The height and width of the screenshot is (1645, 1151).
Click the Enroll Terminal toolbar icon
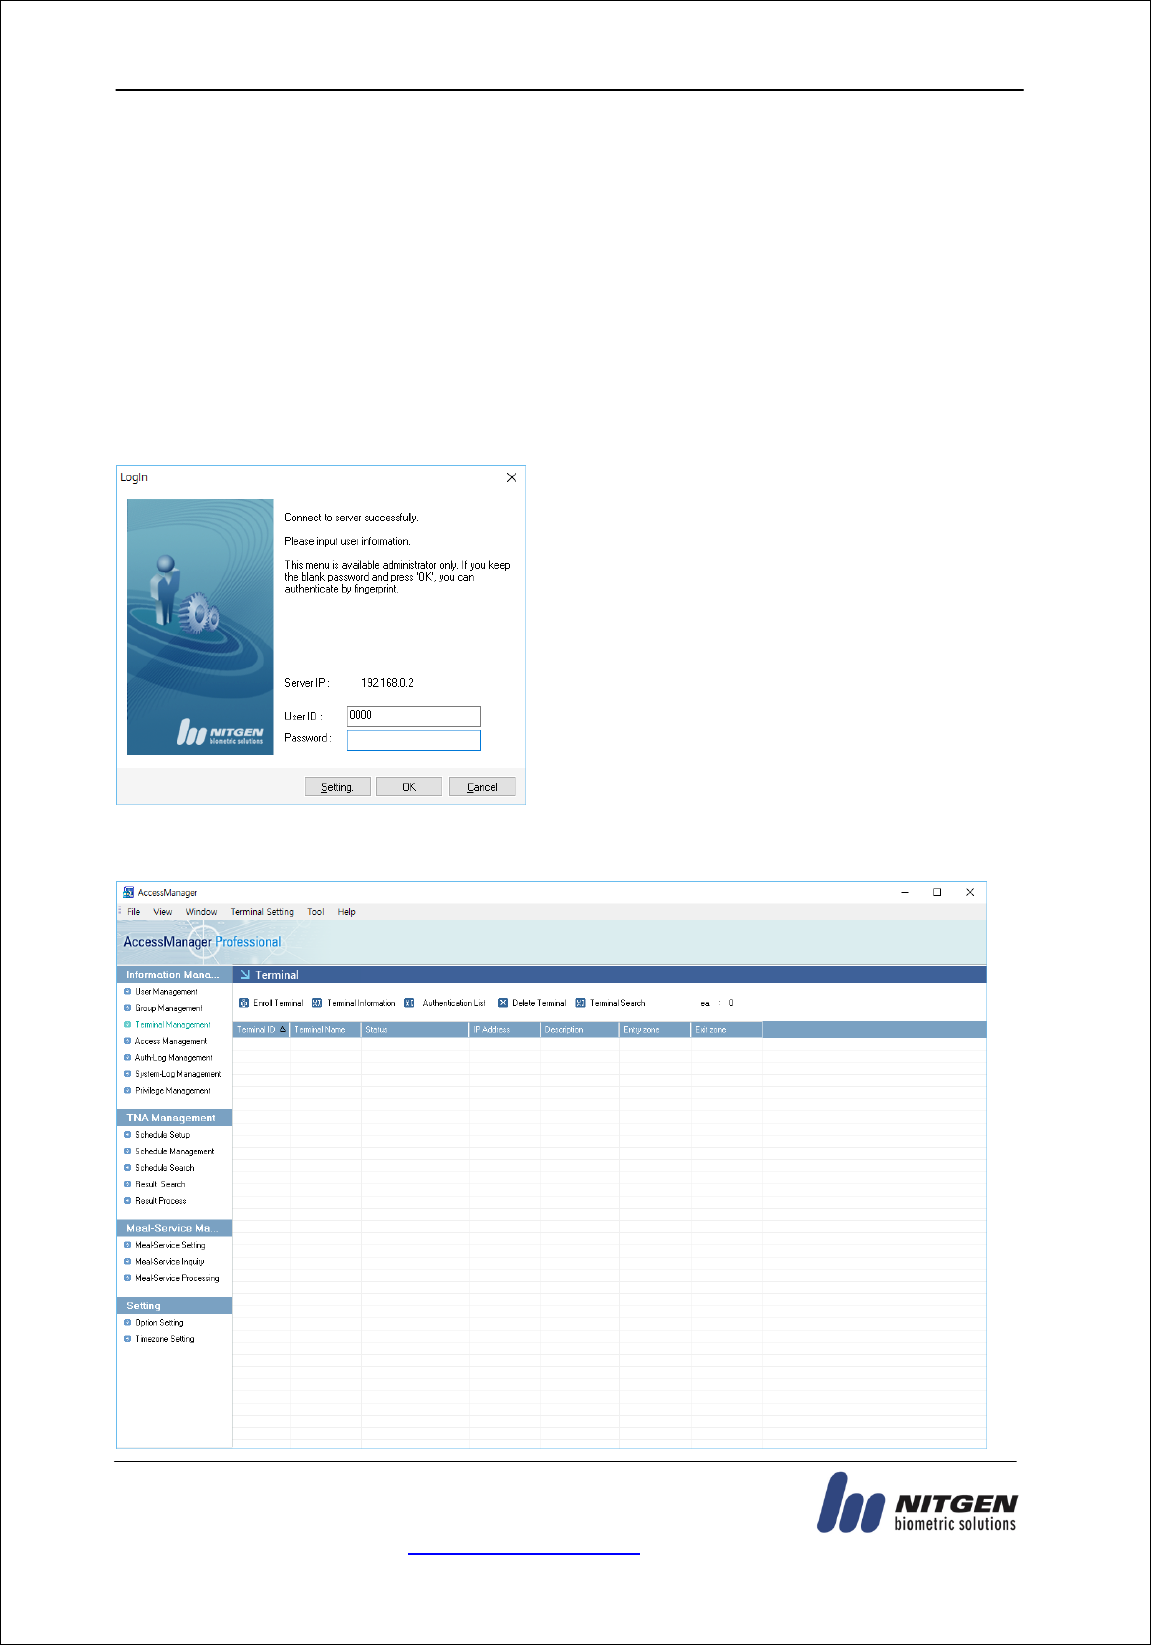pyautogui.click(x=244, y=1003)
